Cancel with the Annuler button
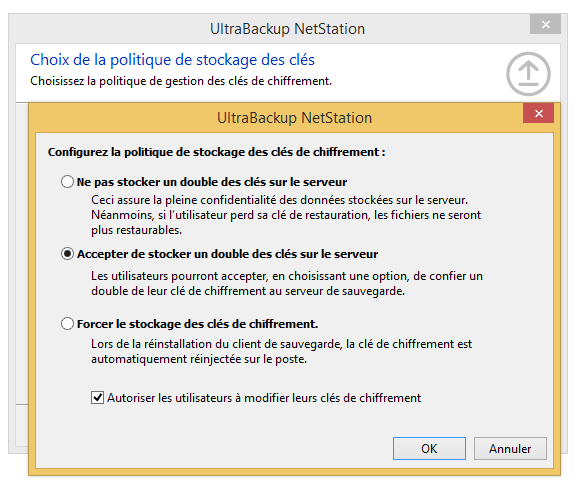The width and height of the screenshot is (576, 482). click(510, 449)
